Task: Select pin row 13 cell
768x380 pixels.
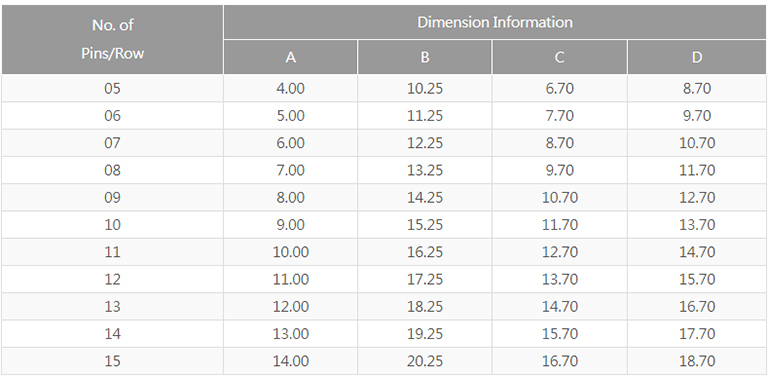Action: click(x=113, y=307)
